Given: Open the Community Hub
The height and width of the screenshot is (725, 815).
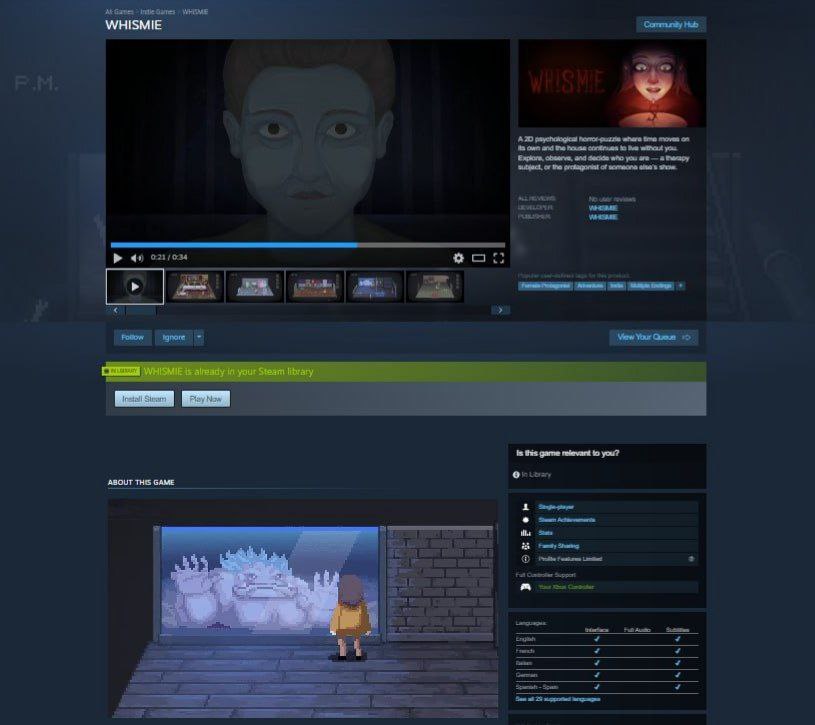Looking at the screenshot, I should [x=671, y=24].
